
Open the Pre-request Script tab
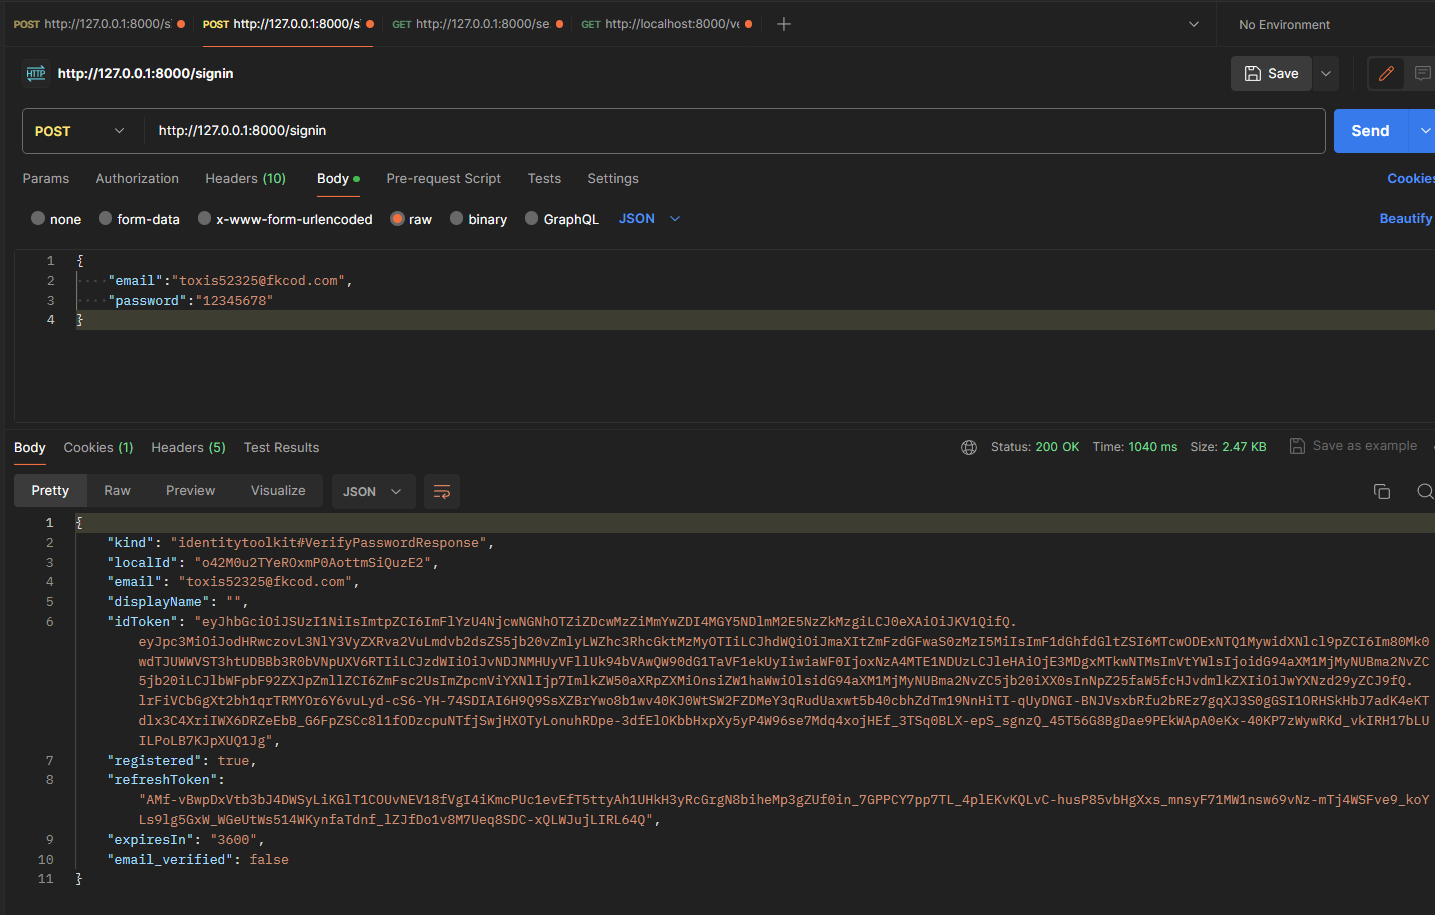click(x=443, y=179)
